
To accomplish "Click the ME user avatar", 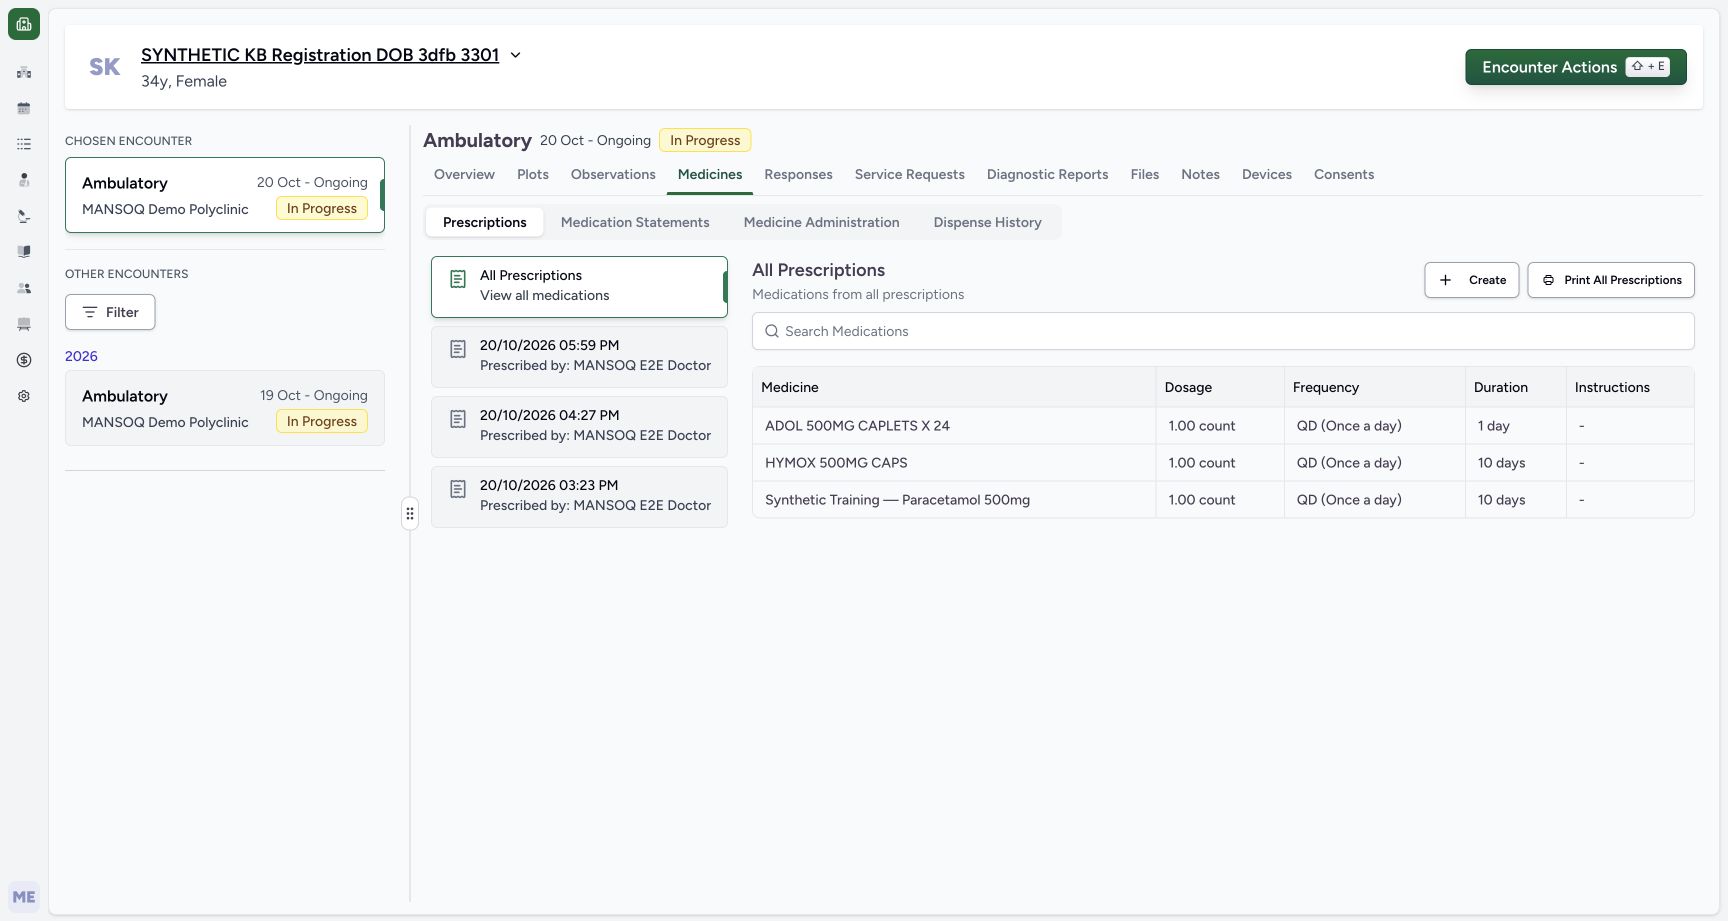I will pyautogui.click(x=24, y=897).
